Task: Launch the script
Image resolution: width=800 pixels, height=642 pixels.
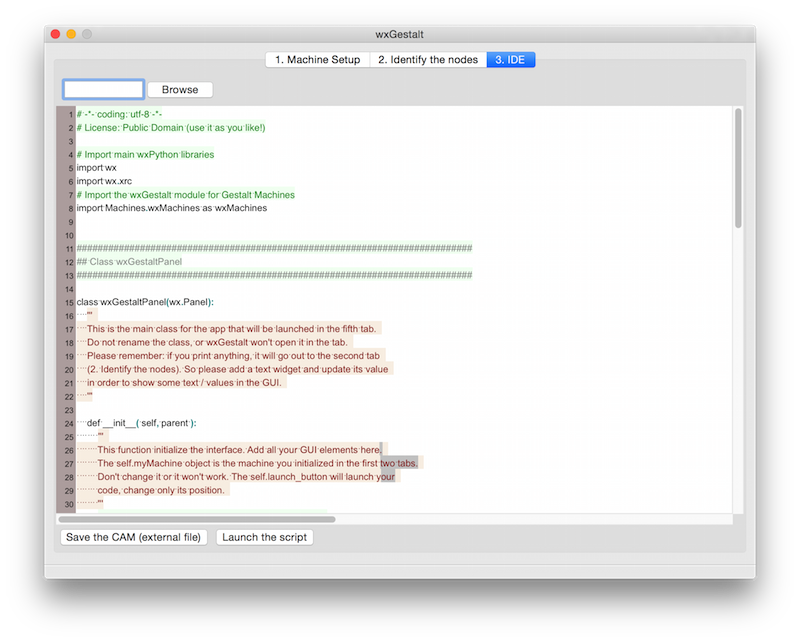Action: tap(265, 537)
